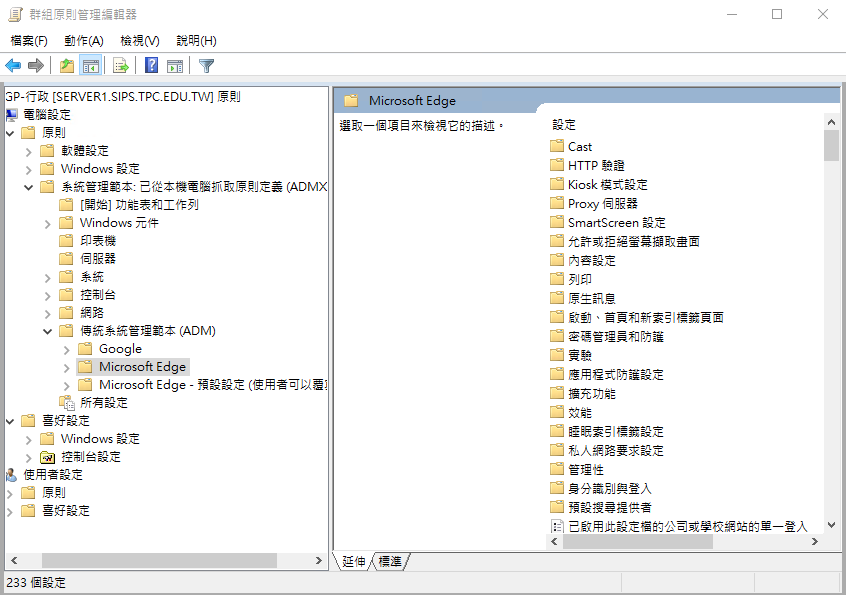
Task: Click the 預設搜尋提供者 folder icon
Action: (x=557, y=507)
